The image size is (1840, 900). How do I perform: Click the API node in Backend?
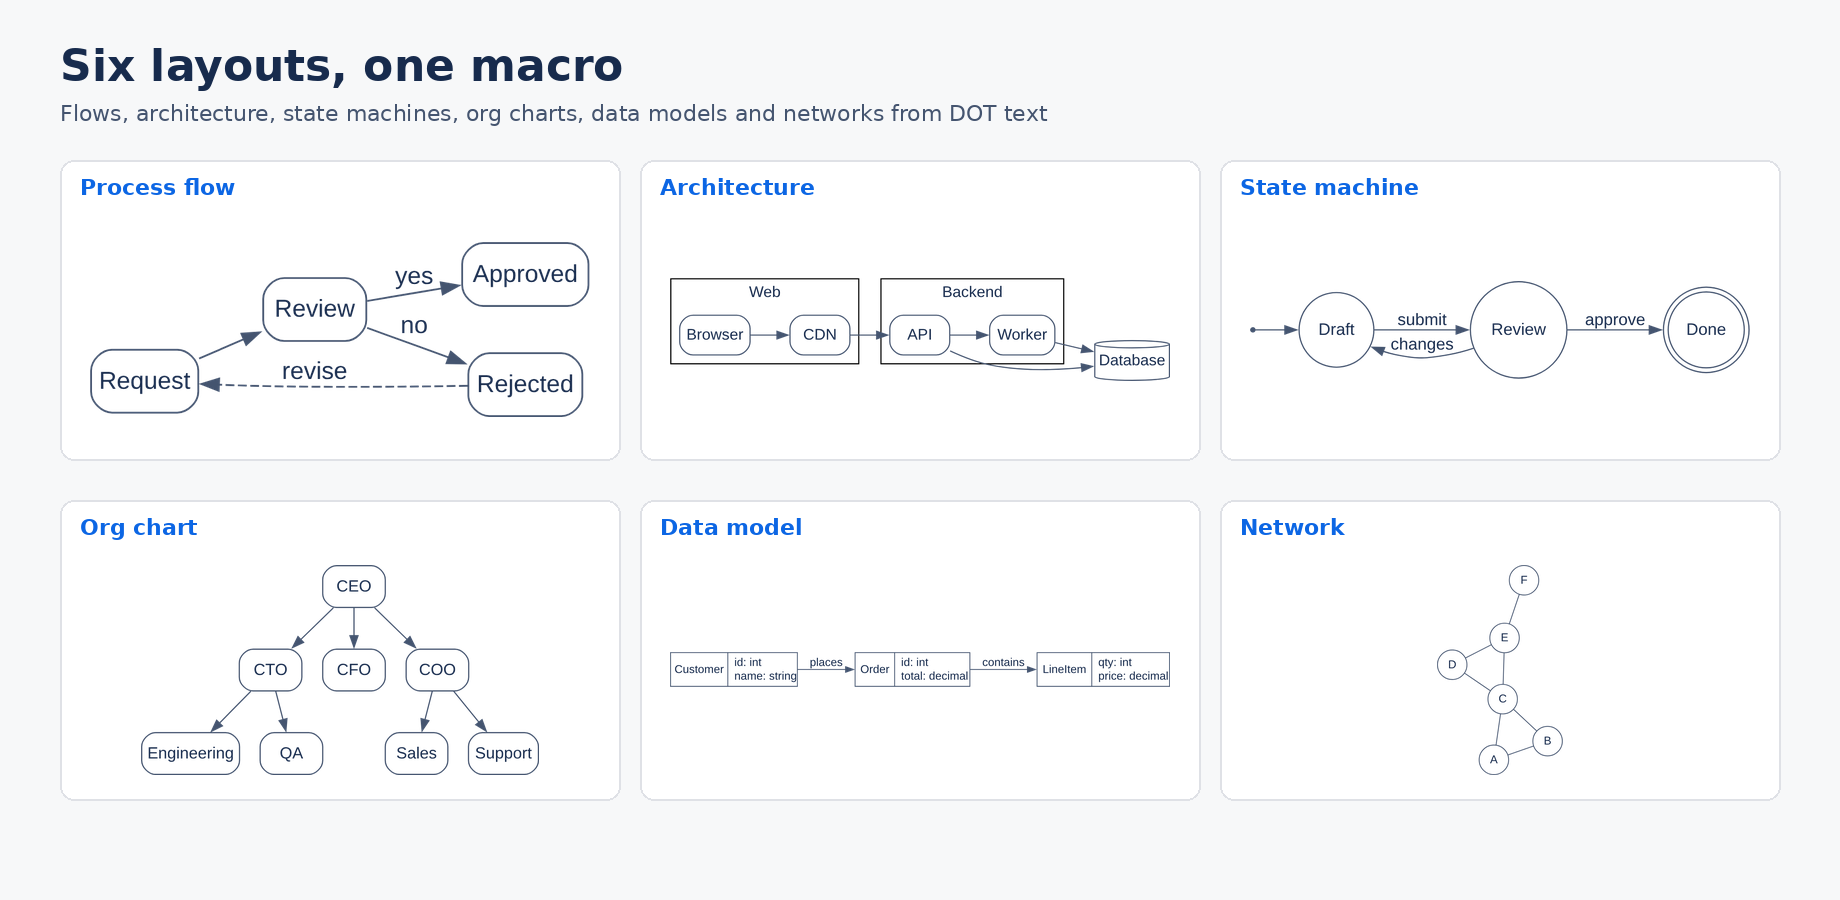[x=920, y=335]
